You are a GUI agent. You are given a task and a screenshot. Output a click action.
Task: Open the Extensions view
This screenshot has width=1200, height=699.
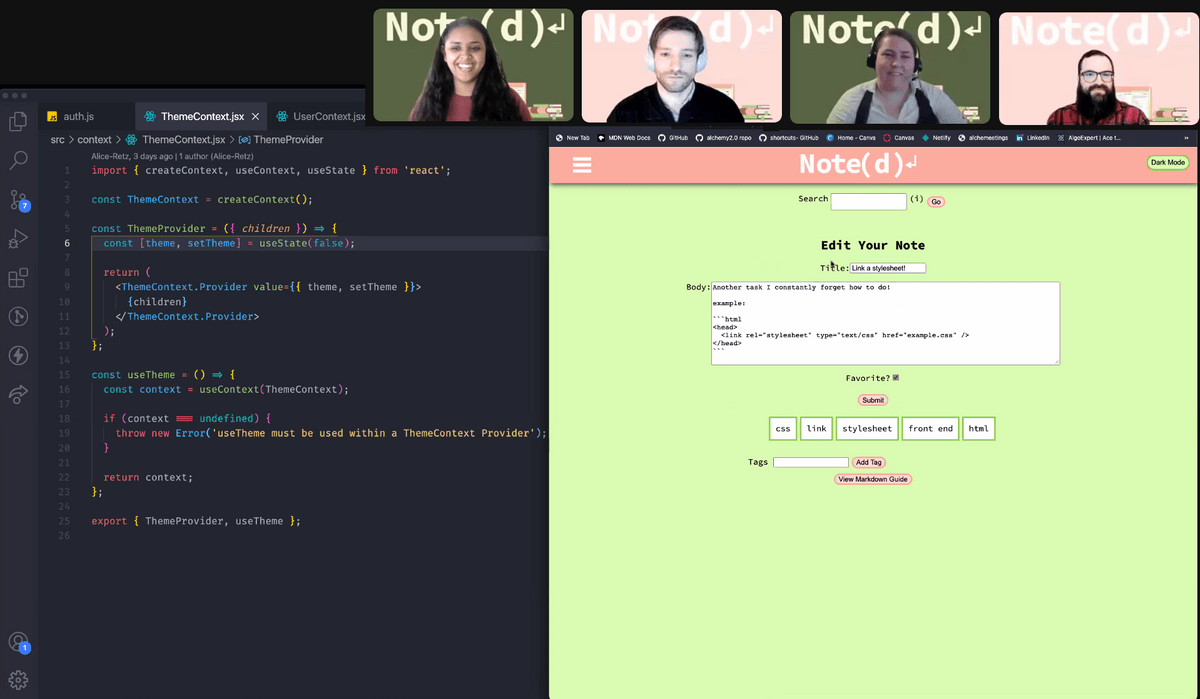18,278
